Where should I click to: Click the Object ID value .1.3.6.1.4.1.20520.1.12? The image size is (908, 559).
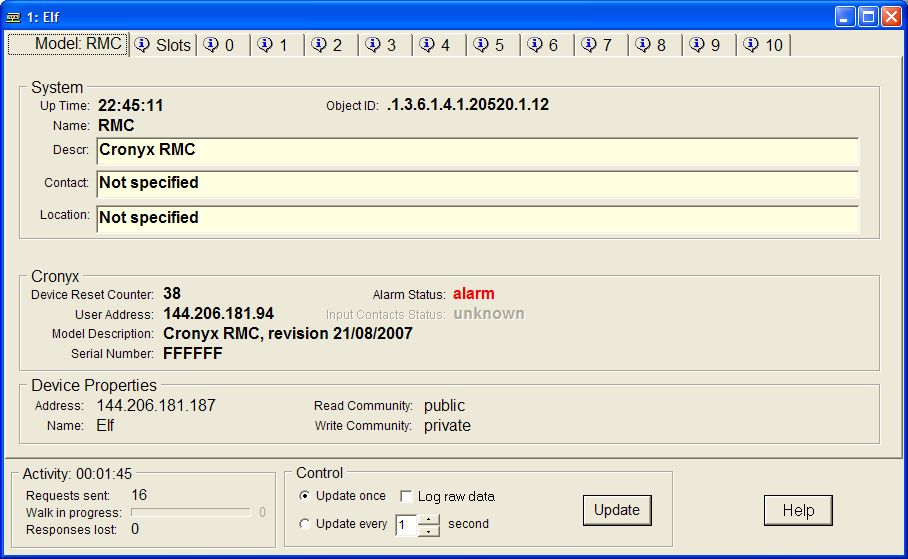click(468, 105)
